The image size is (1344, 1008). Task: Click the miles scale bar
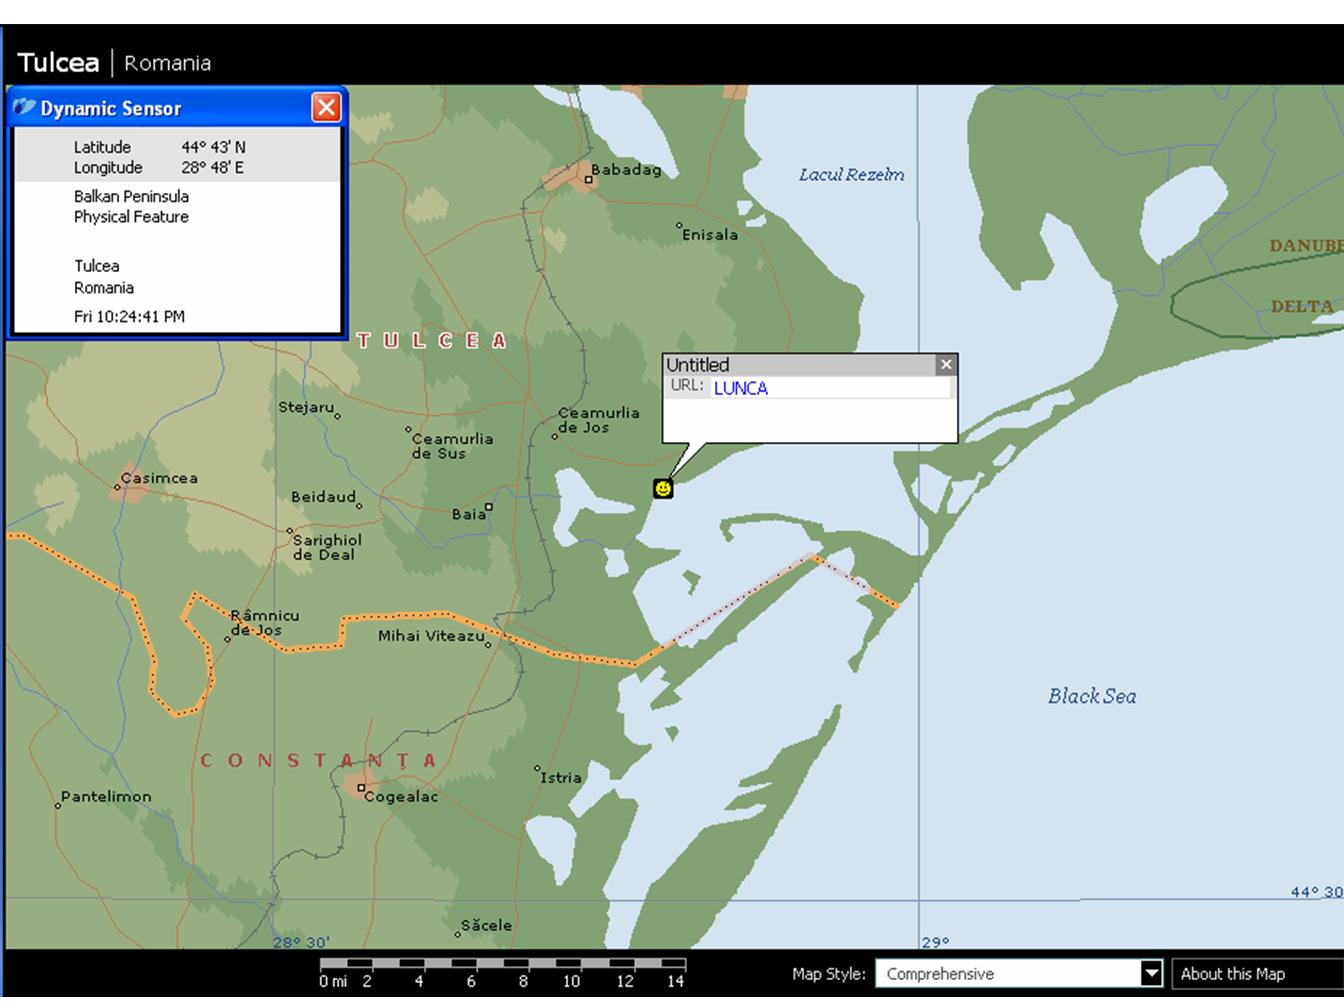click(502, 964)
